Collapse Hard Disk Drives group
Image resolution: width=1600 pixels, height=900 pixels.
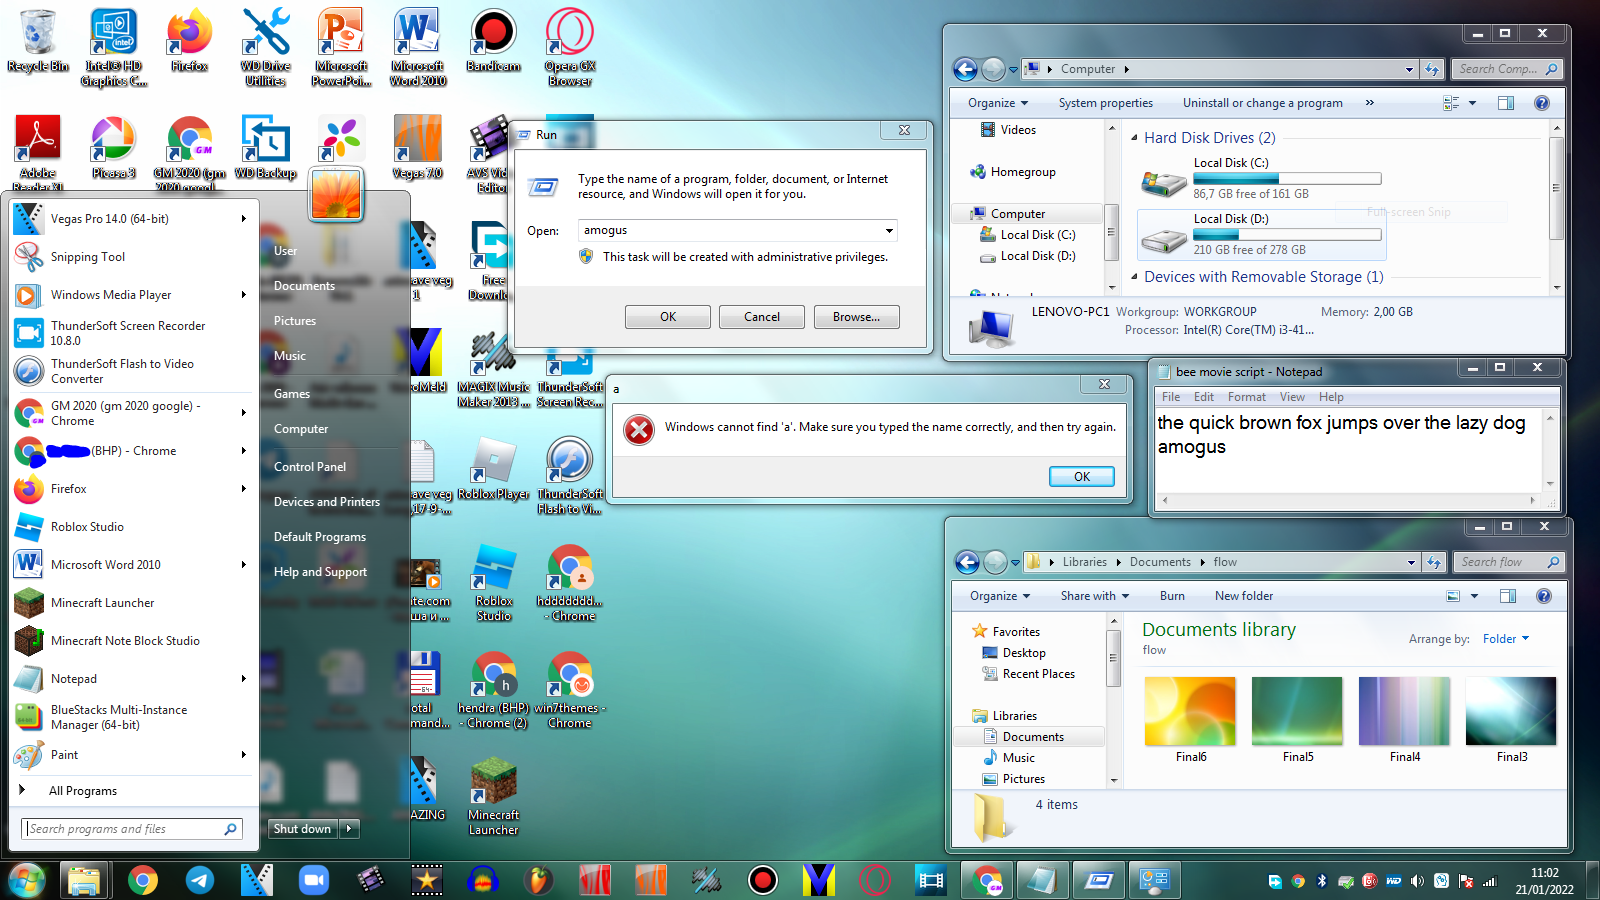coord(1134,138)
